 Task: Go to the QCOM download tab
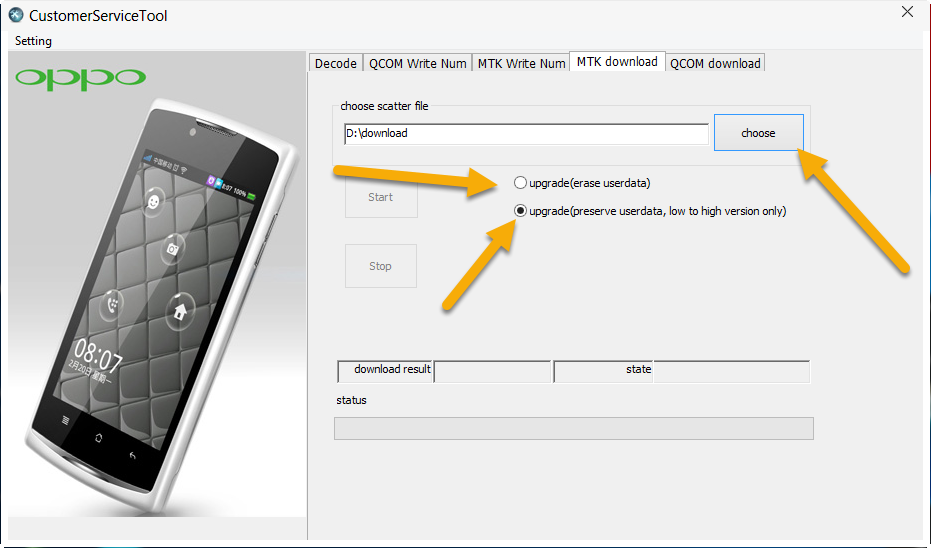pos(715,63)
